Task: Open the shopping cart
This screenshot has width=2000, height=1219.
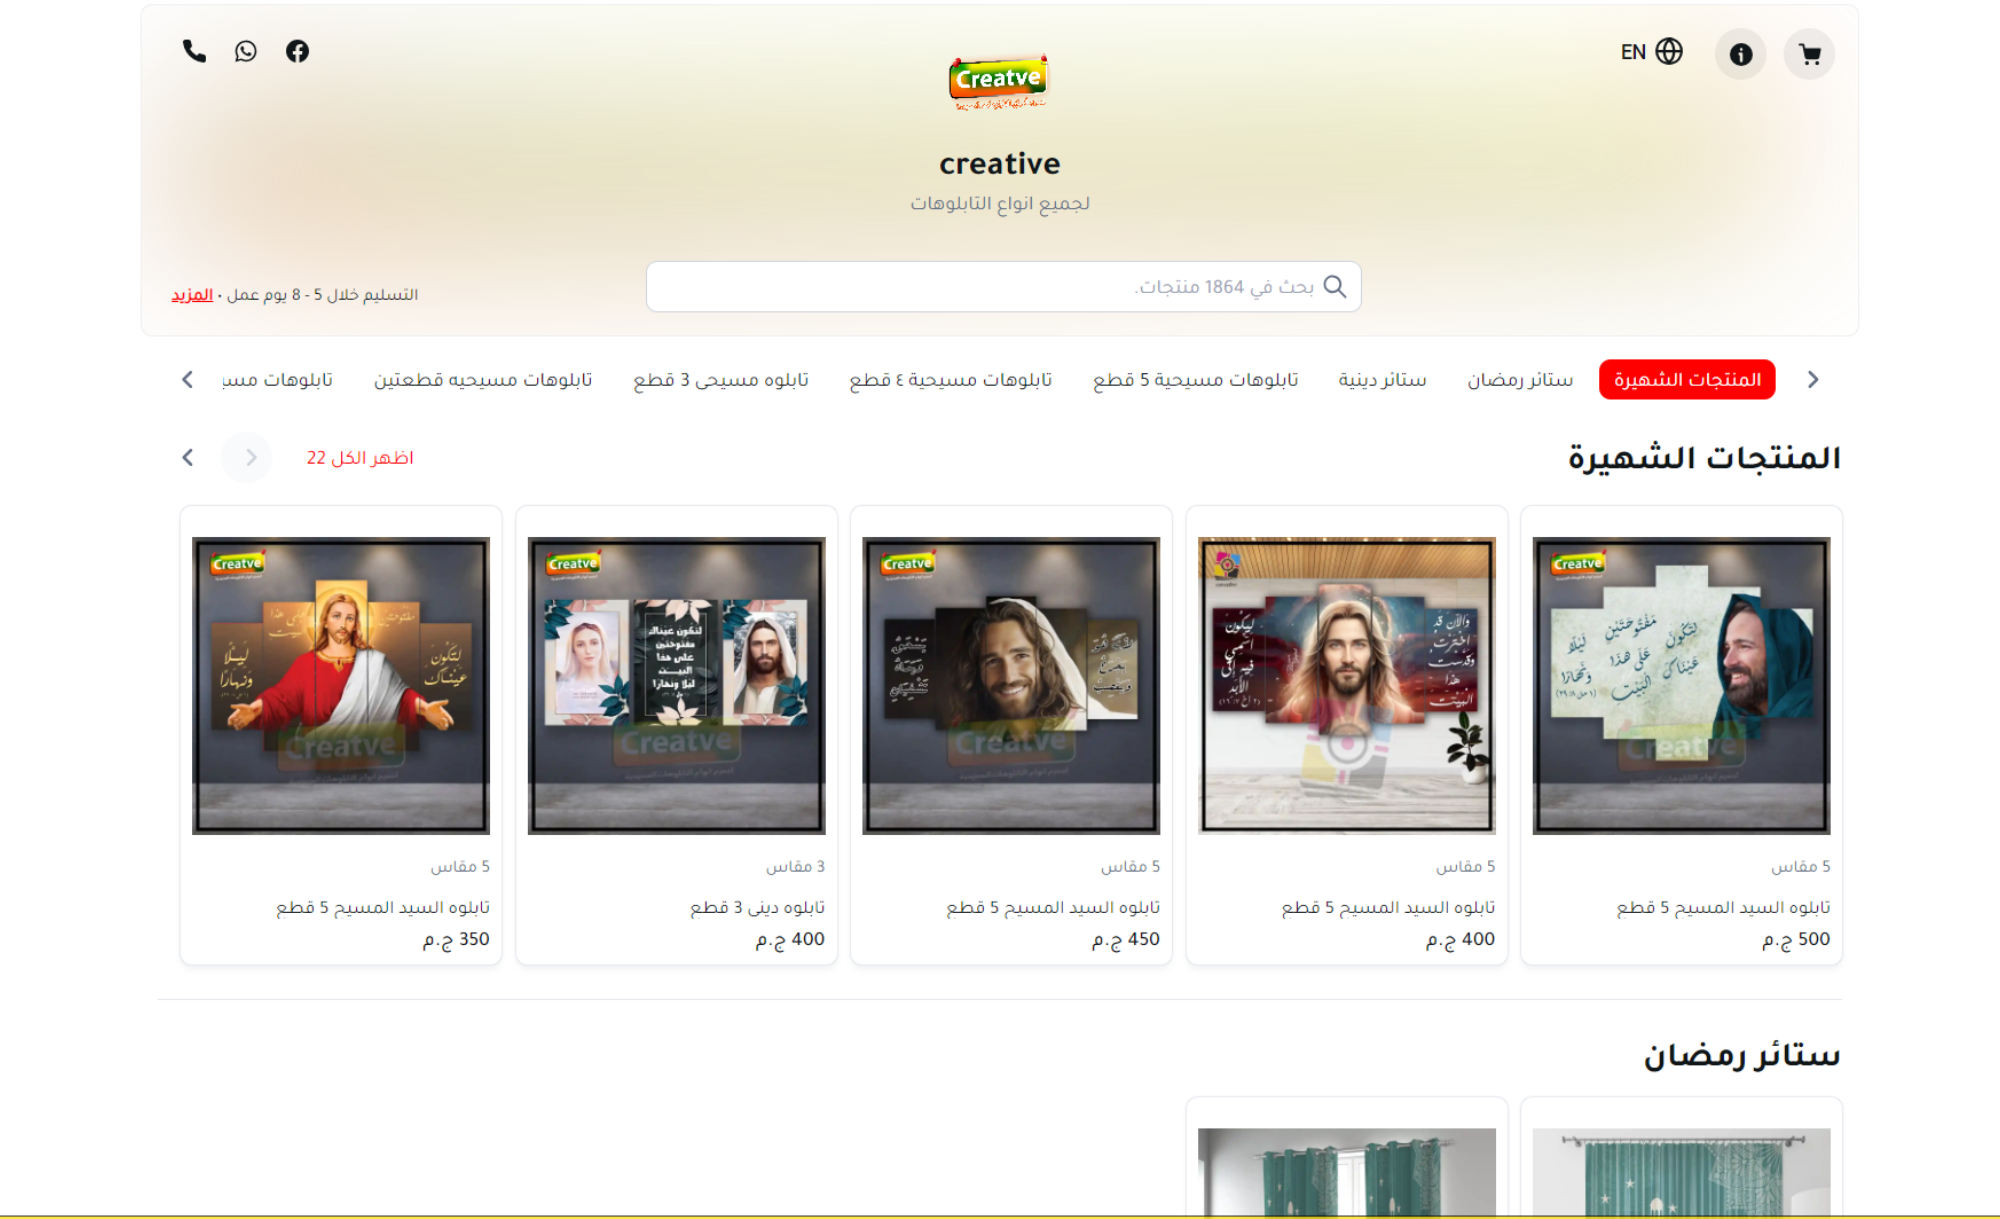Action: pyautogui.click(x=1809, y=54)
